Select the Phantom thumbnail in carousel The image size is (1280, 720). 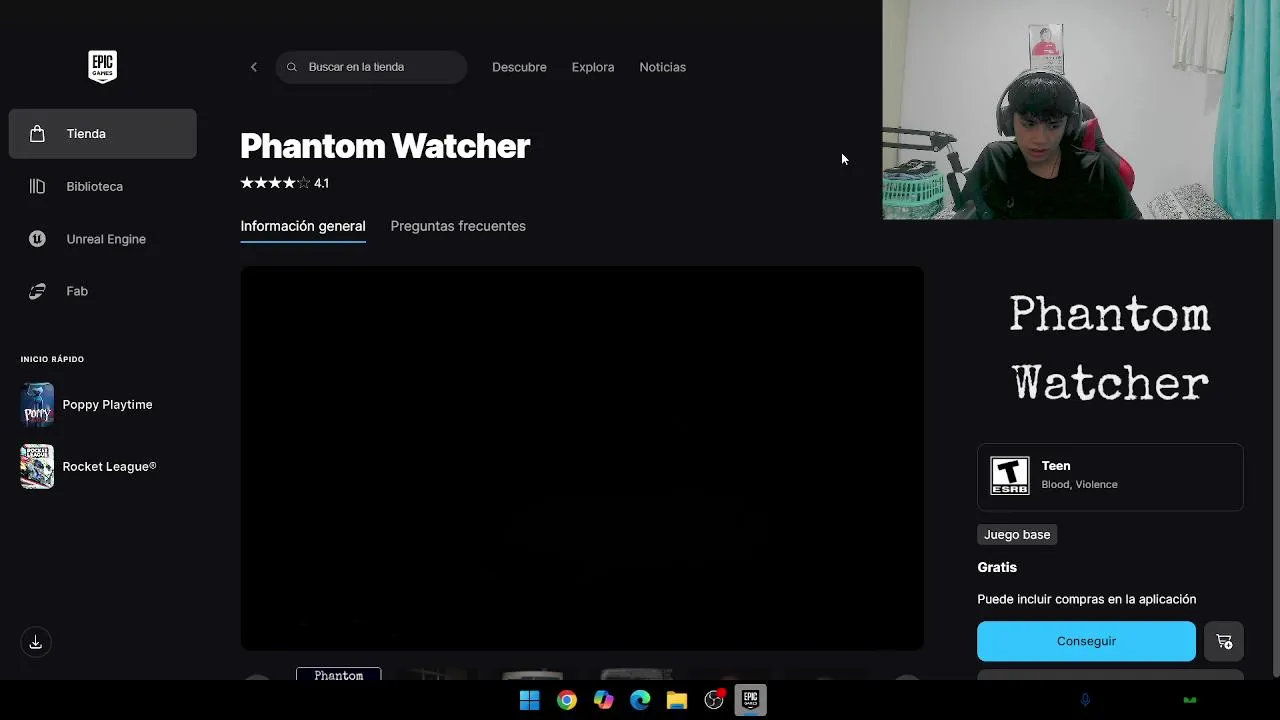click(339, 674)
